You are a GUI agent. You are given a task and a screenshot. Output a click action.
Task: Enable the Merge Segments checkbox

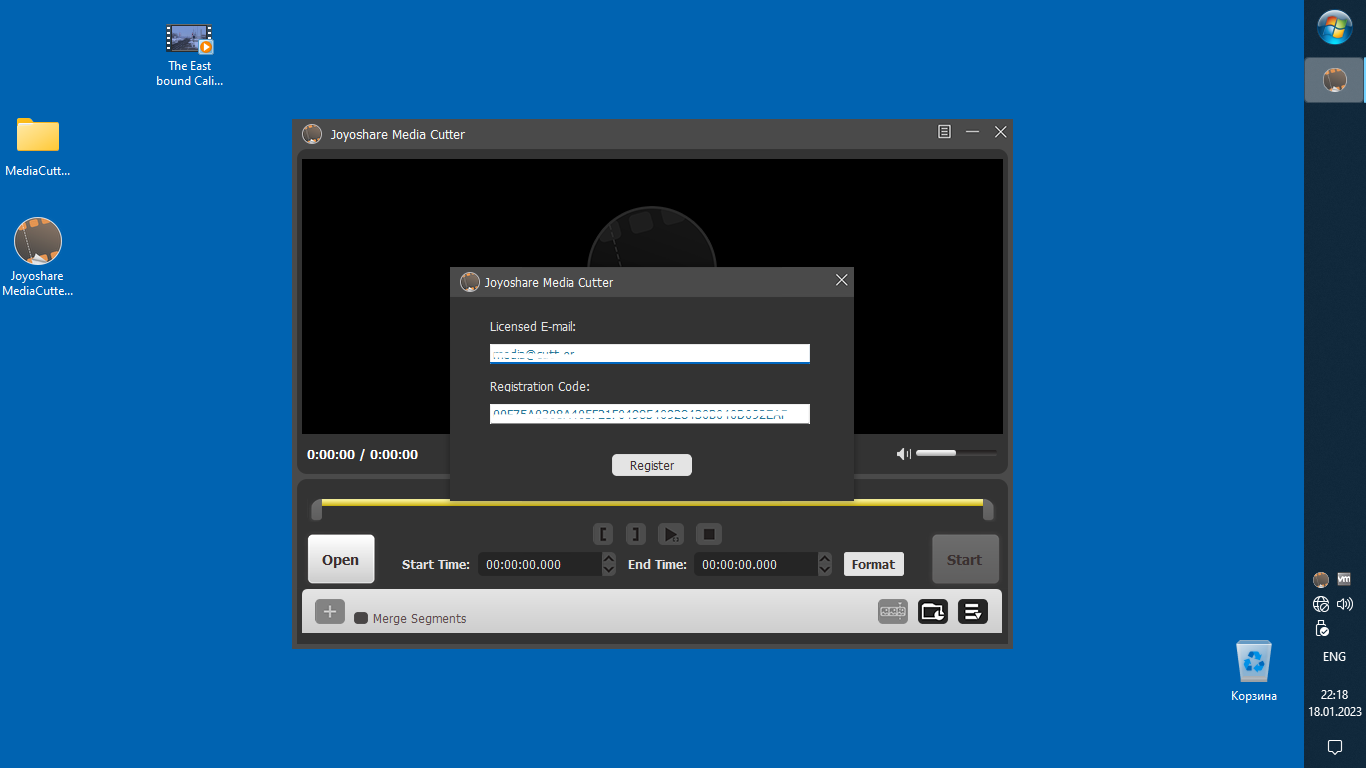(x=361, y=618)
